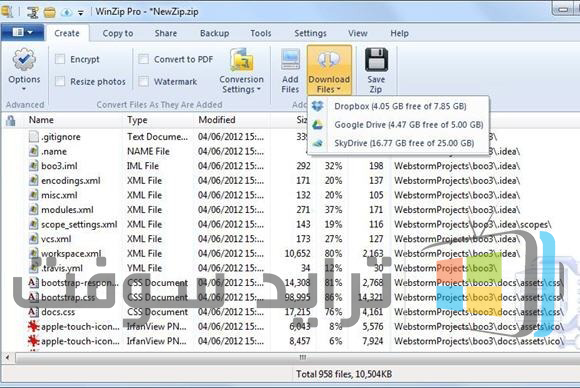Click the misc.xml file icon
The image size is (580, 388).
point(34,195)
